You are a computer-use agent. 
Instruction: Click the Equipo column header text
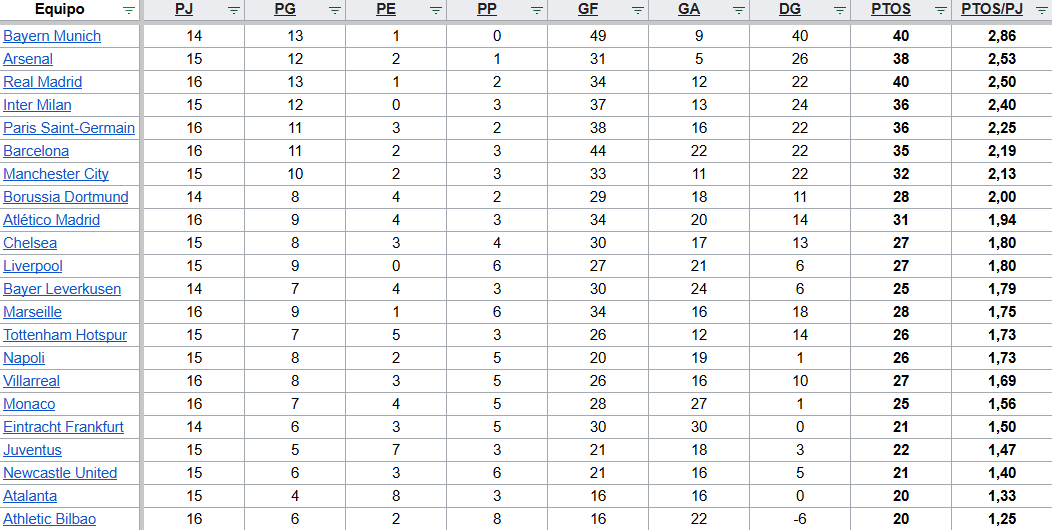59,10
